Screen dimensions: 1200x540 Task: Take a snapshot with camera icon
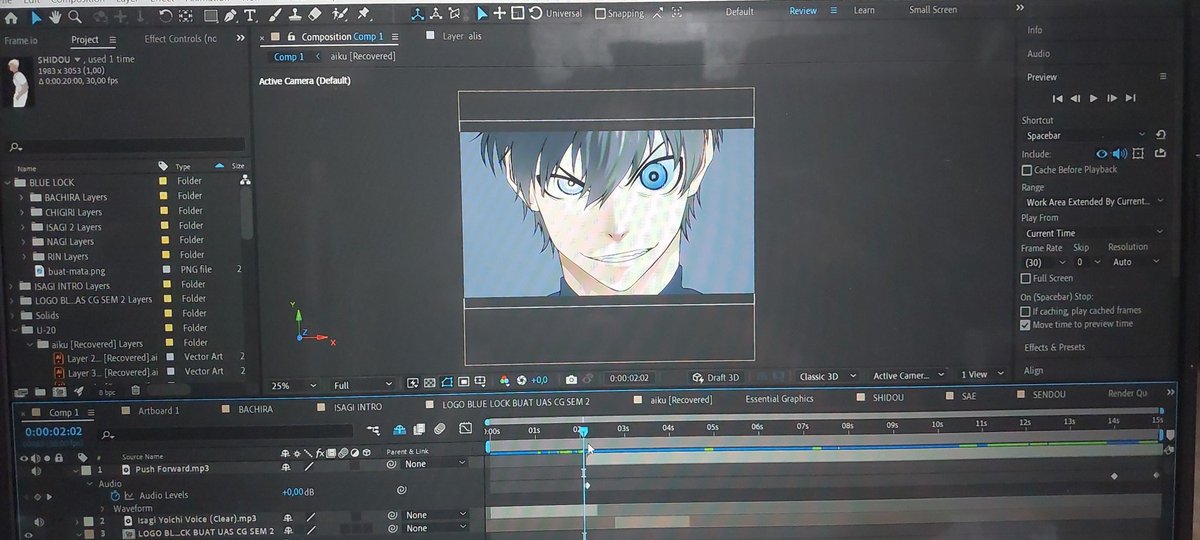point(571,380)
